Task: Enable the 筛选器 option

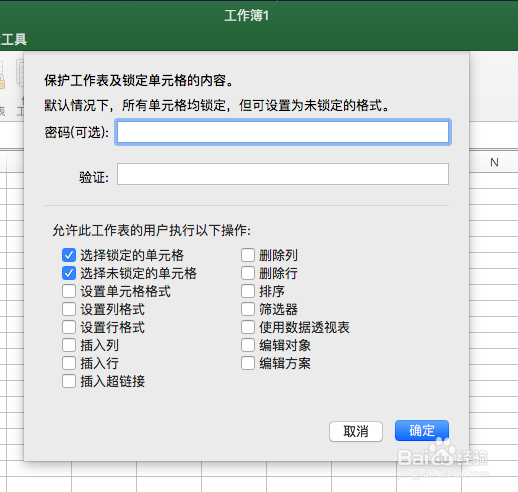Action: point(248,309)
